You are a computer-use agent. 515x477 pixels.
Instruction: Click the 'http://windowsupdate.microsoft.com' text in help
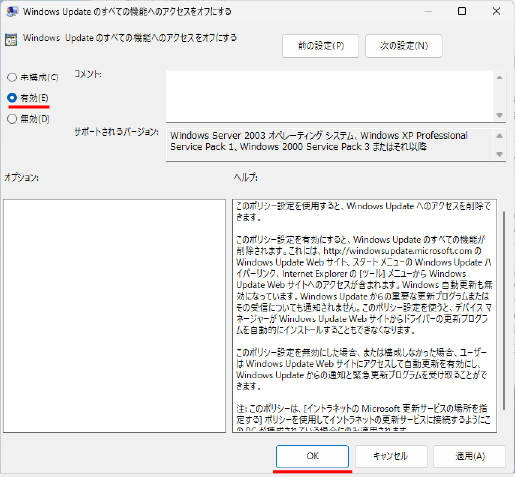[x=397, y=251]
